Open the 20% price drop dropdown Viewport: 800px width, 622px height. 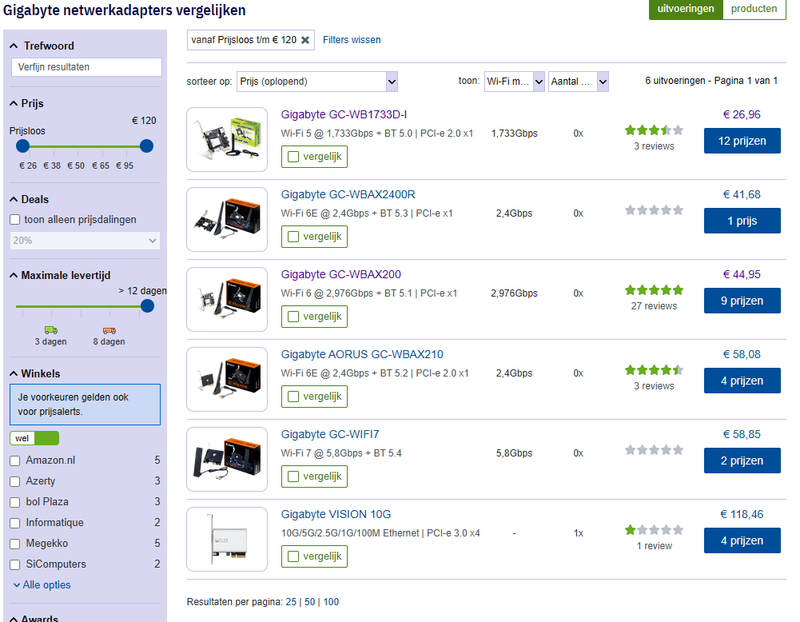[85, 240]
